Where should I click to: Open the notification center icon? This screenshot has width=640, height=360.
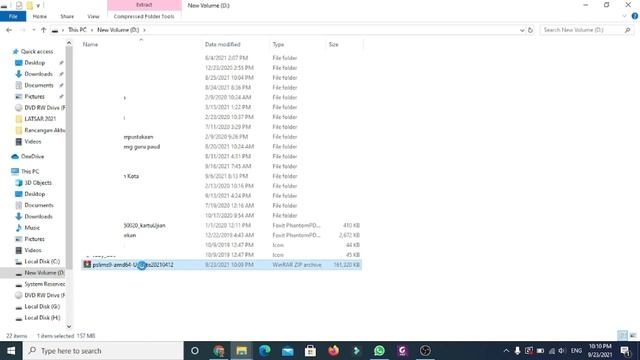[x=625, y=351]
